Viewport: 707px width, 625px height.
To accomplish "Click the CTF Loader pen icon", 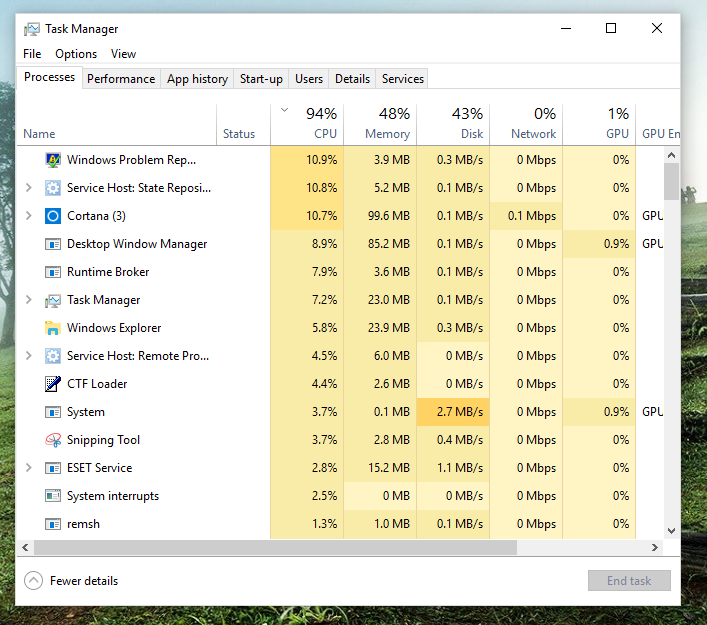I will 53,384.
